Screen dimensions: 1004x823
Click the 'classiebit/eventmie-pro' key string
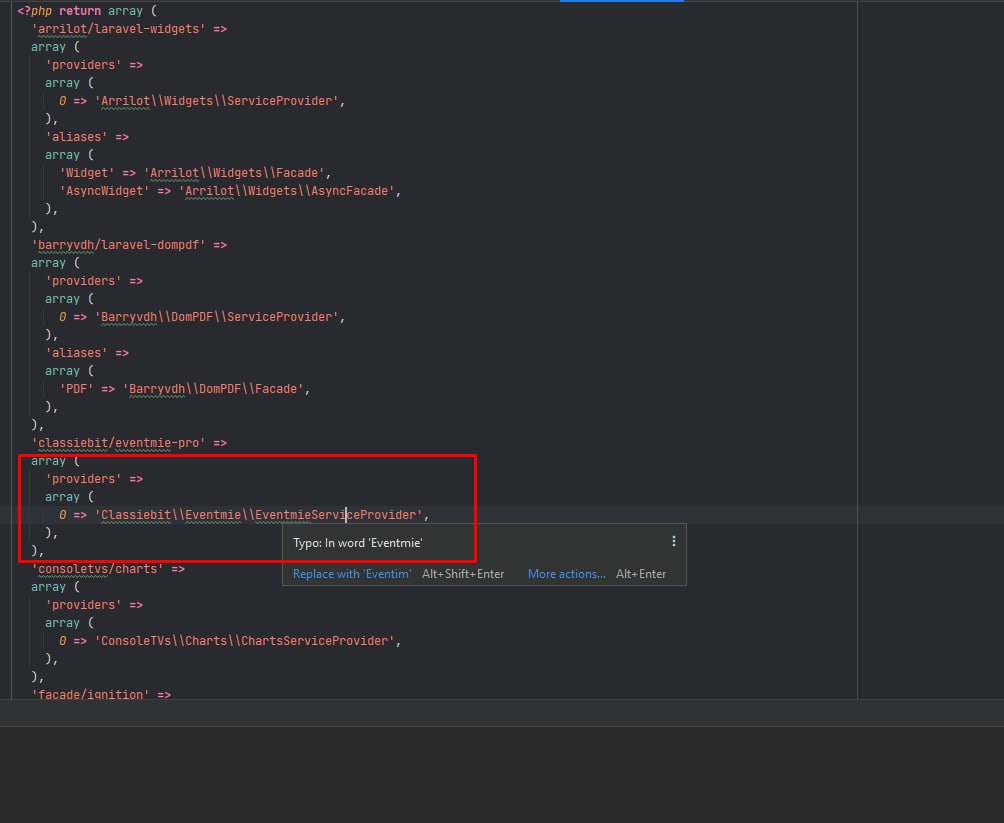[x=118, y=443]
